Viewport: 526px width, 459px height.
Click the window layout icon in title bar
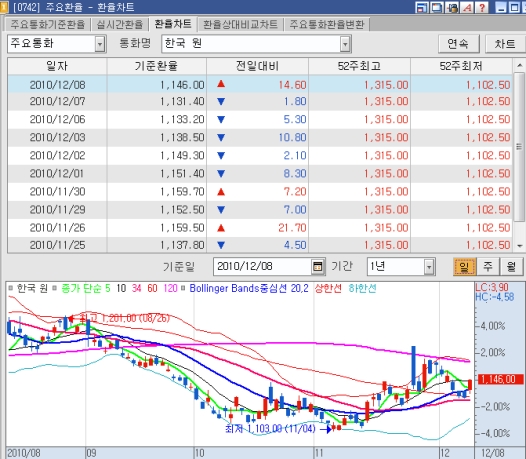coord(422,7)
